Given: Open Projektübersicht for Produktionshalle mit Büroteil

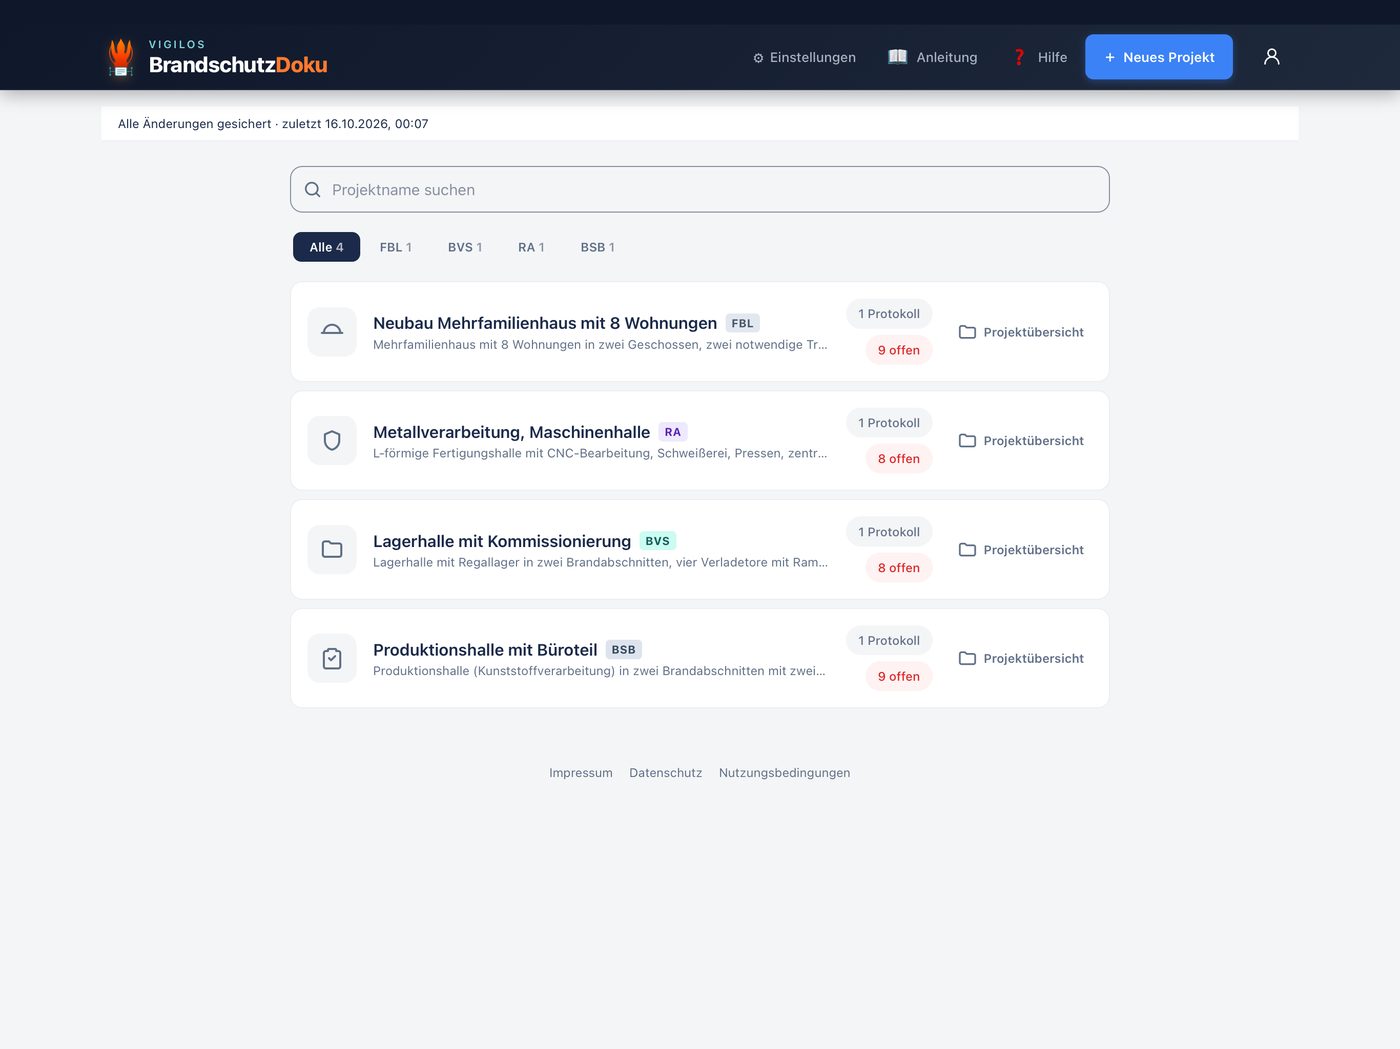Looking at the screenshot, I should click(1021, 658).
